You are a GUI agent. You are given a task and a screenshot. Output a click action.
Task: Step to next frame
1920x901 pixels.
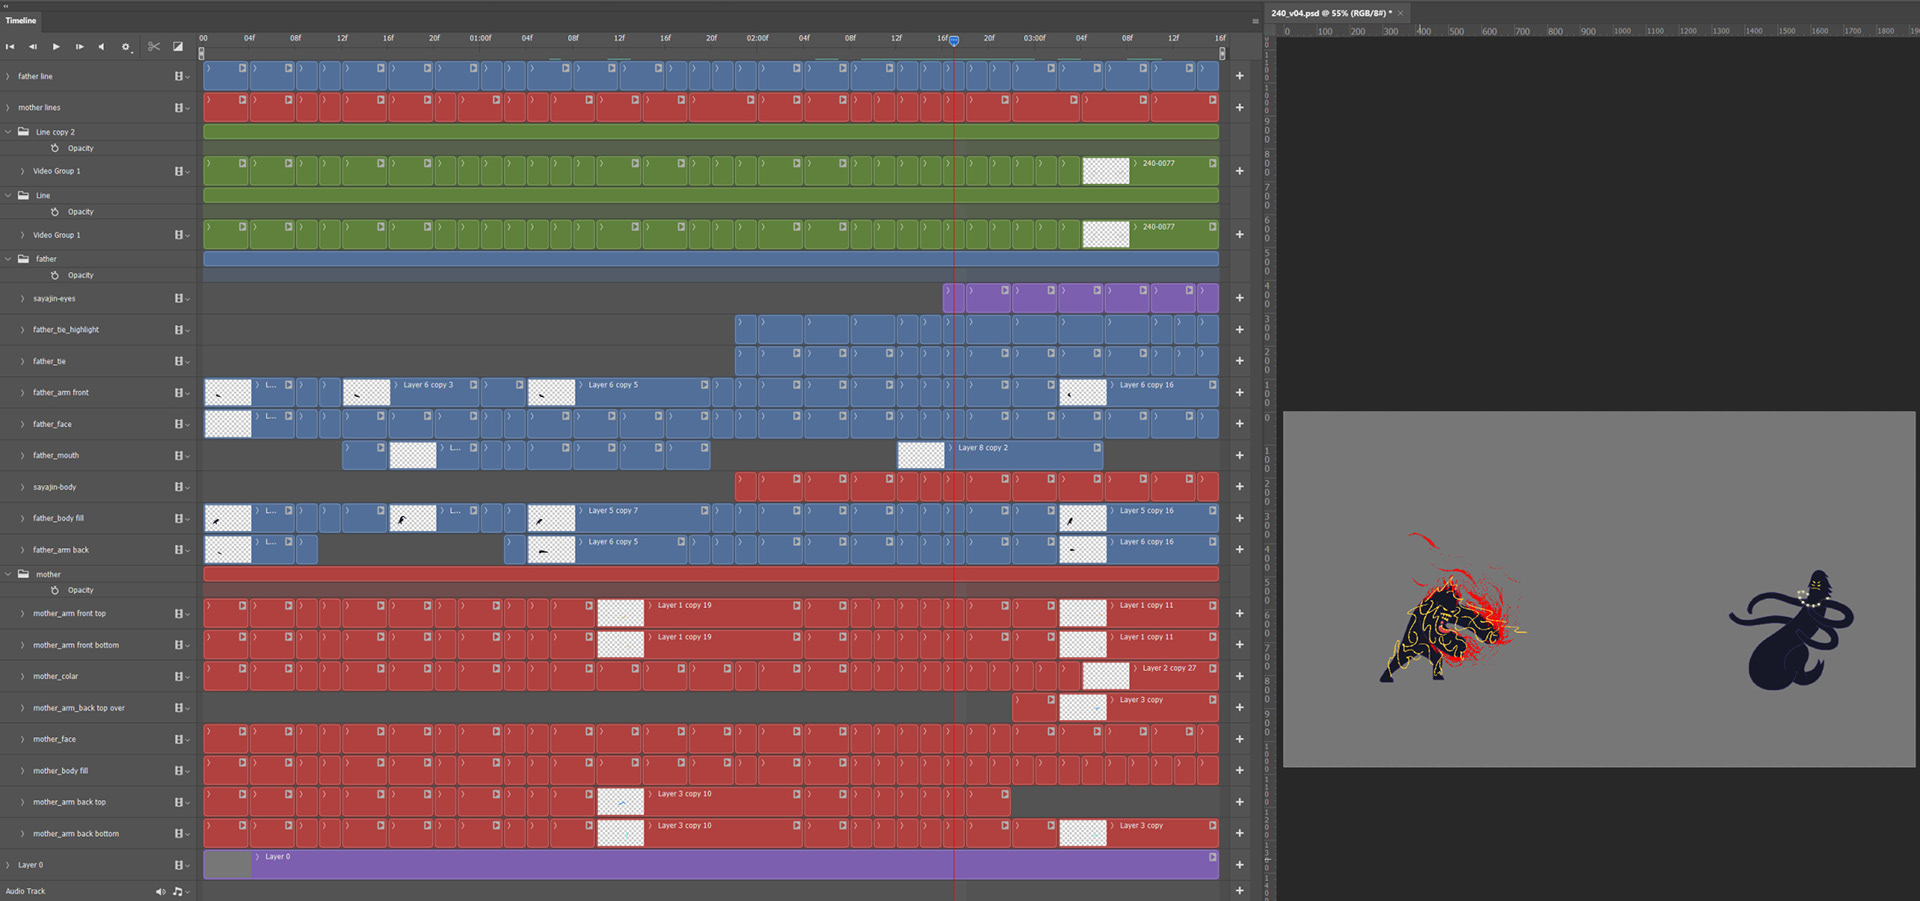pos(79,47)
